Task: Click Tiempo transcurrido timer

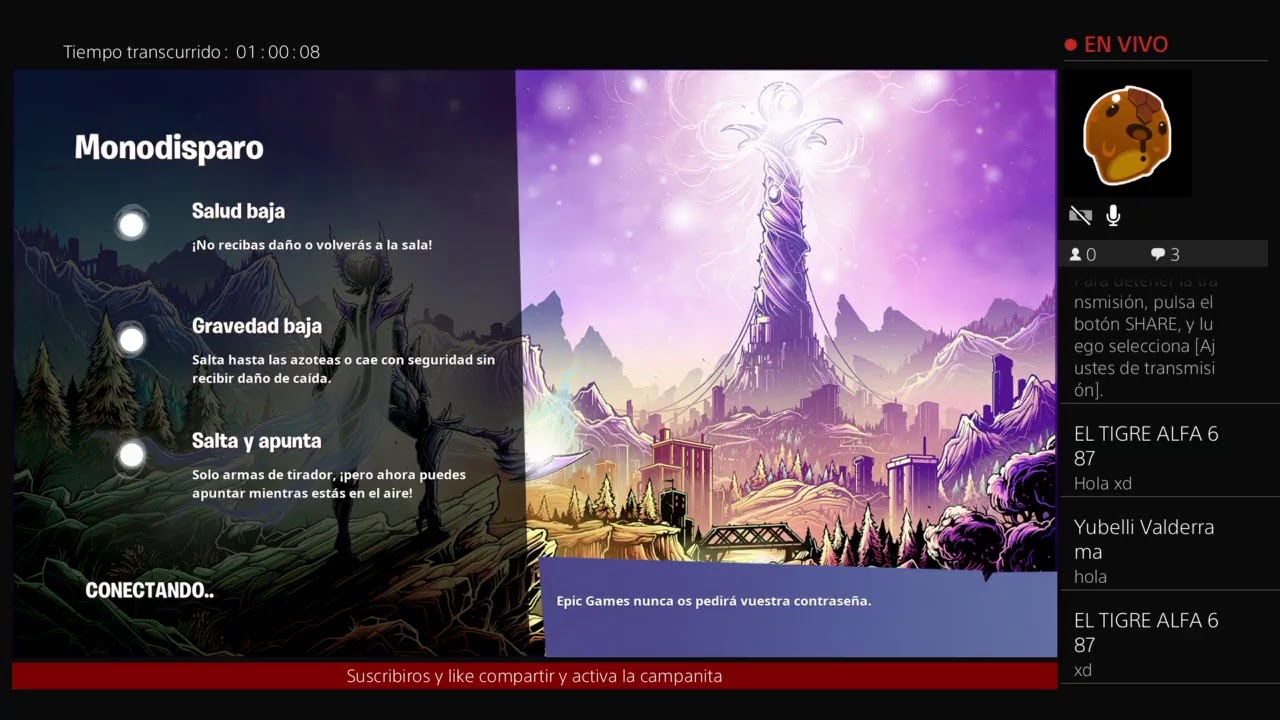Action: (192, 52)
